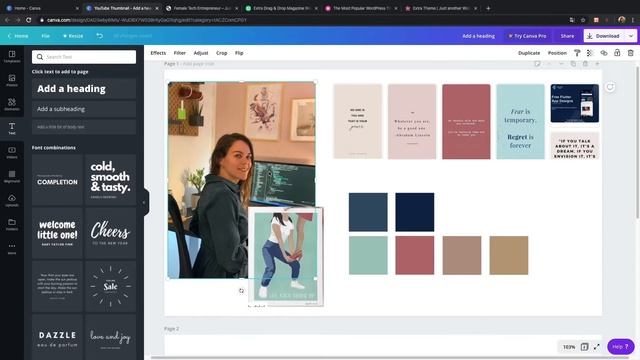Select the Crop tool
640x360 pixels.
(222, 53)
